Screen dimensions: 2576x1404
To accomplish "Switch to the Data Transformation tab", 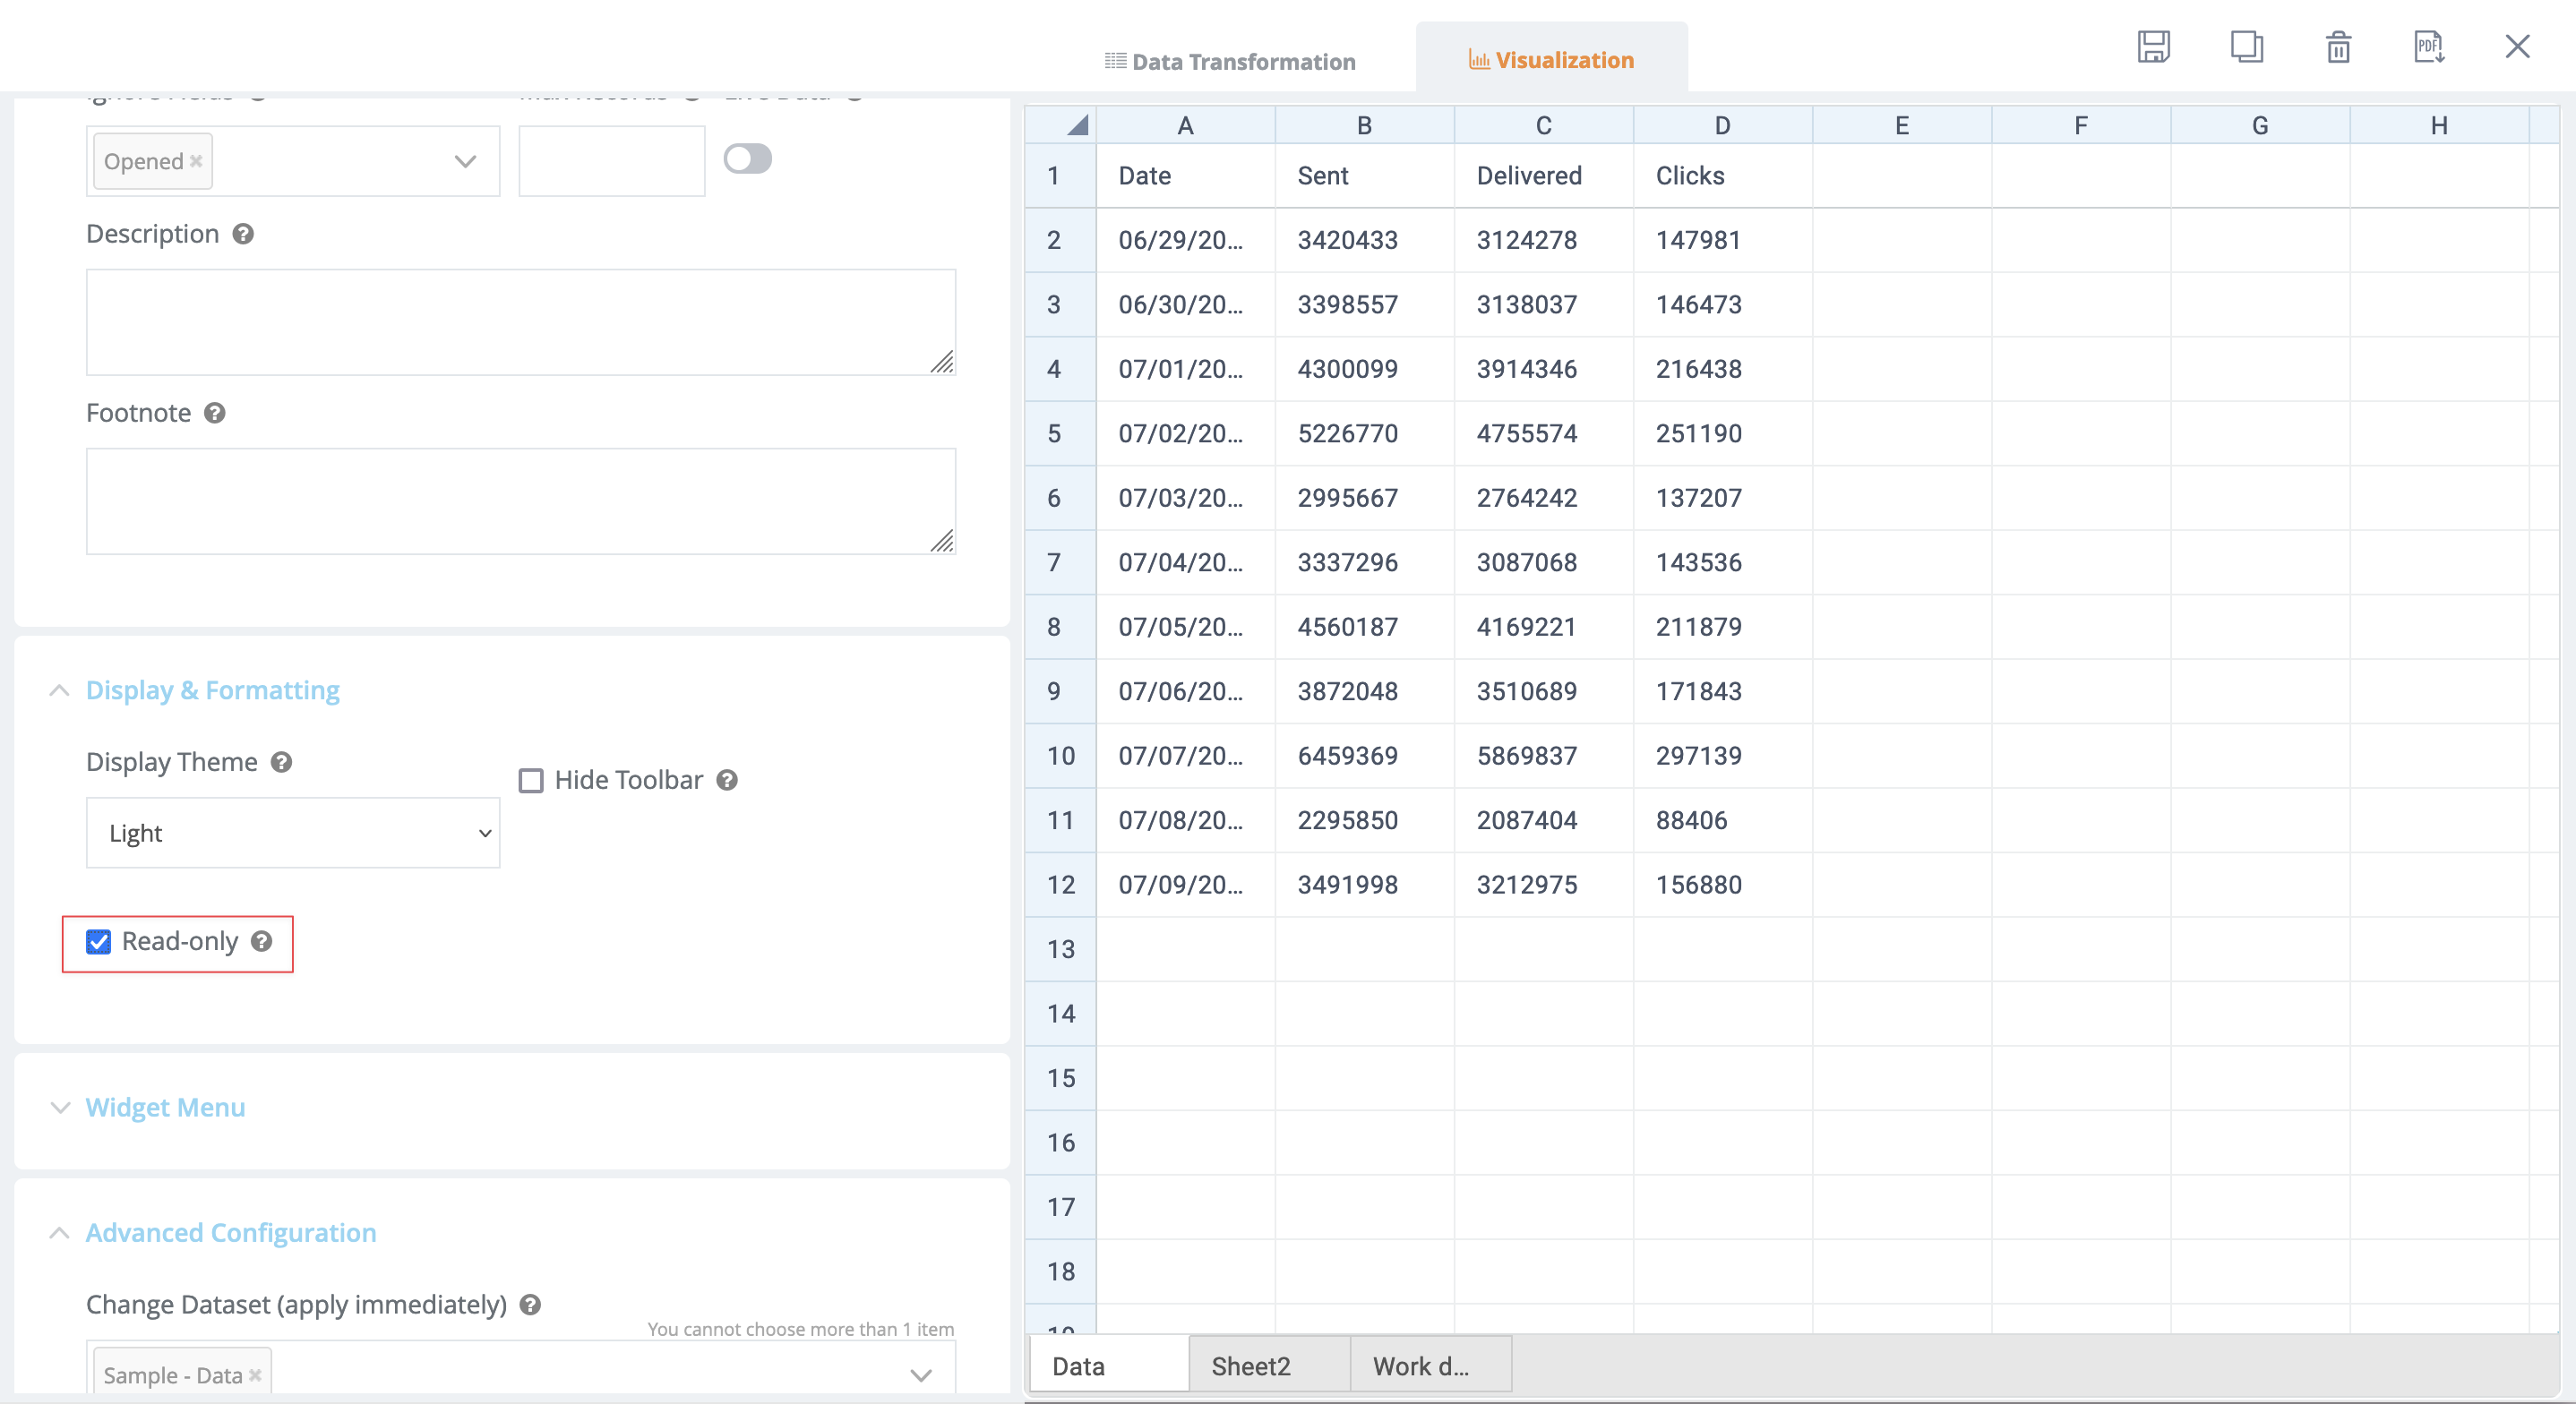I will point(1230,61).
